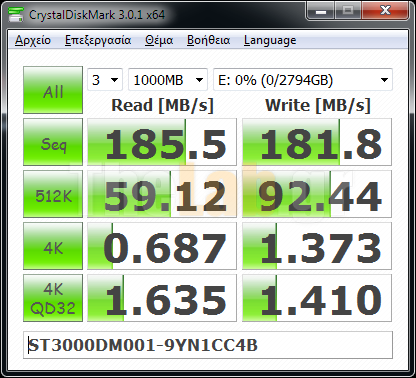416x378 pixels.
Task: Expand the 1000MB test size dropdown
Action: (x=168, y=80)
